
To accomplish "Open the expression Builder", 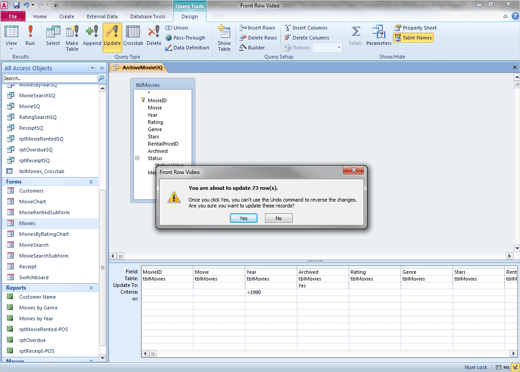I will [x=252, y=48].
